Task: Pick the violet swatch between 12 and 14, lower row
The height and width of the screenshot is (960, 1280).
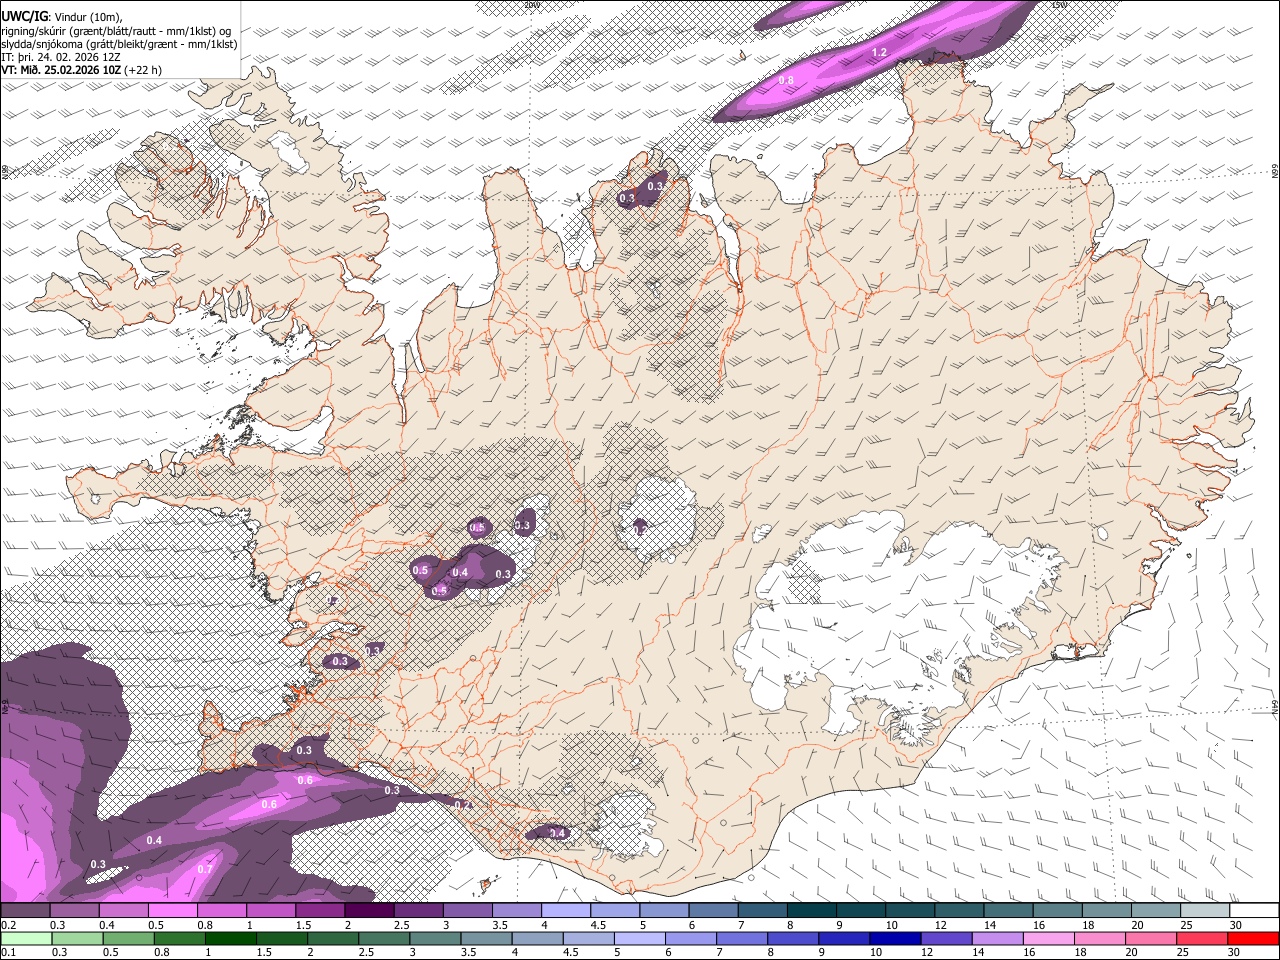Action: tap(945, 938)
